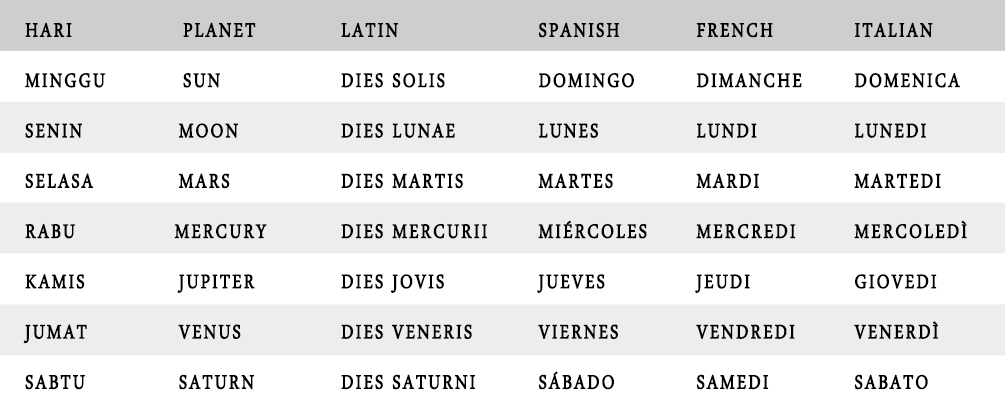Image resolution: width=1005 pixels, height=409 pixels.
Task: Click the JUPITER cell
Action: point(217,282)
